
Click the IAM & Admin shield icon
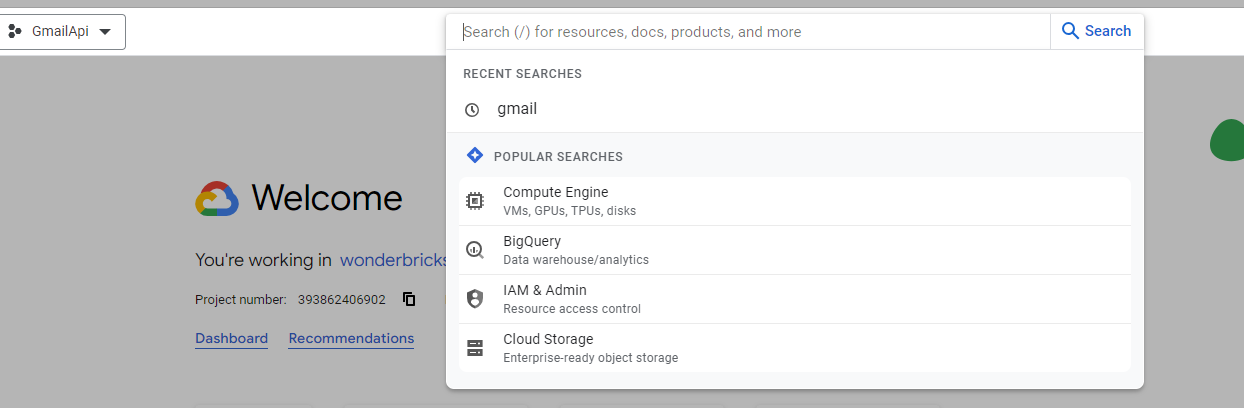(475, 299)
